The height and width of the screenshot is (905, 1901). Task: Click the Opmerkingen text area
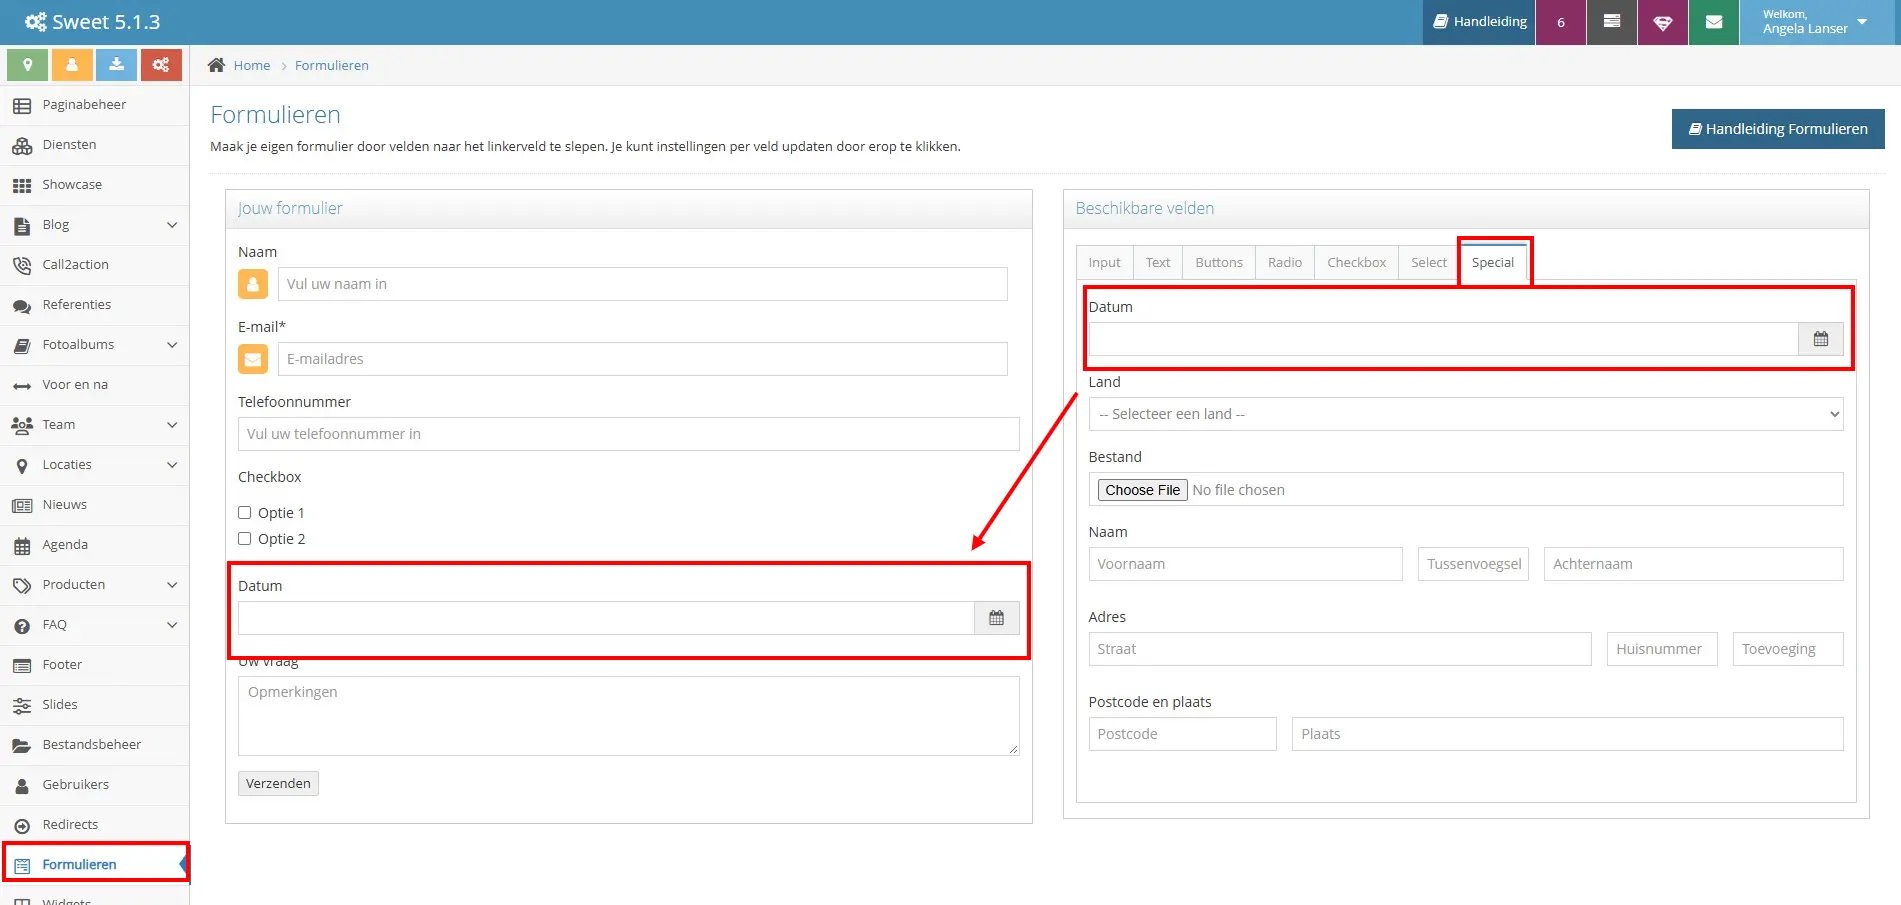tap(629, 716)
